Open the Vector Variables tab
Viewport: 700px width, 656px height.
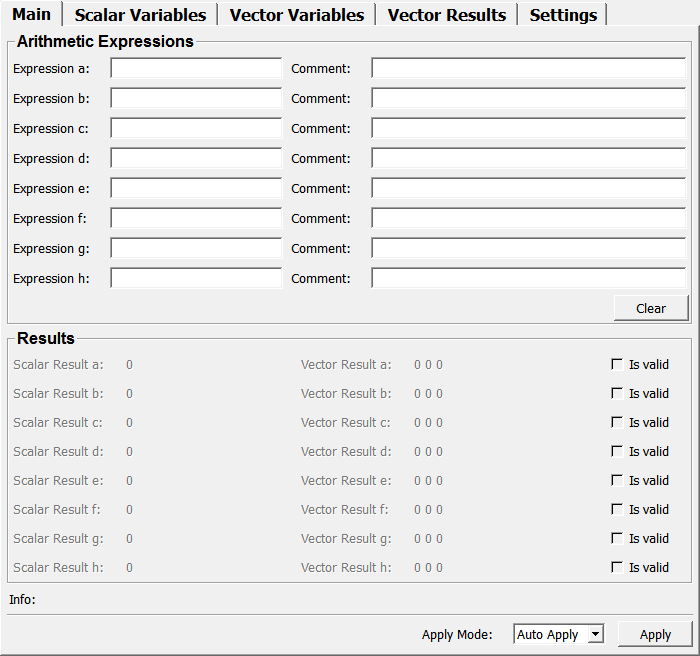(296, 15)
